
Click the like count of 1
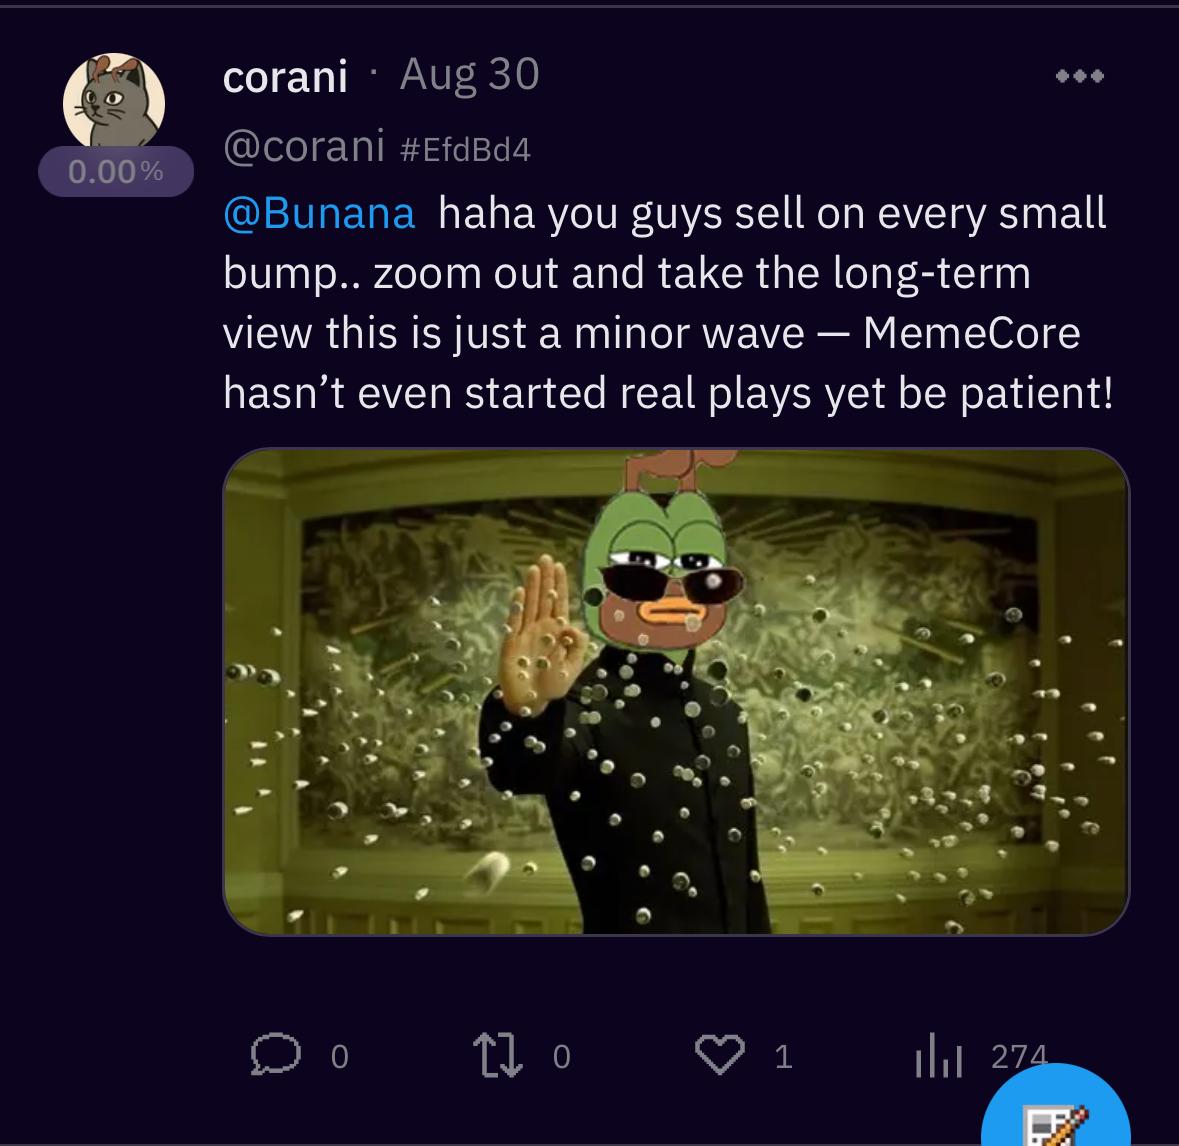point(784,1057)
